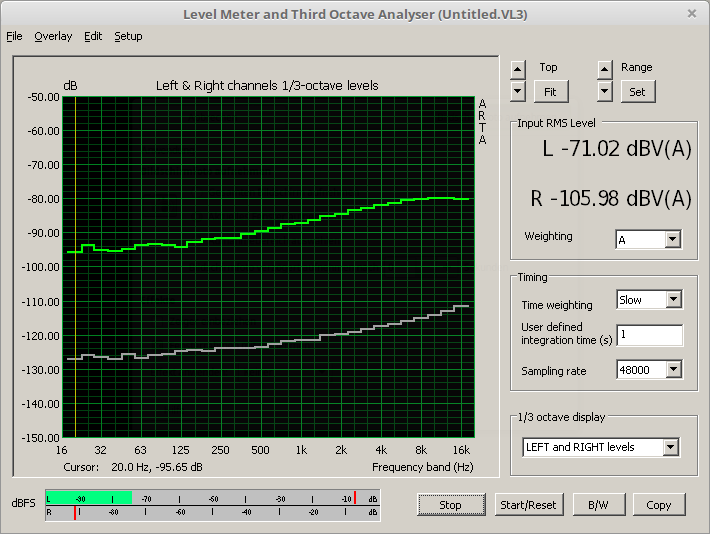Image resolution: width=710 pixels, height=534 pixels.
Task: Copy the graph with Copy button
Action: point(658,505)
